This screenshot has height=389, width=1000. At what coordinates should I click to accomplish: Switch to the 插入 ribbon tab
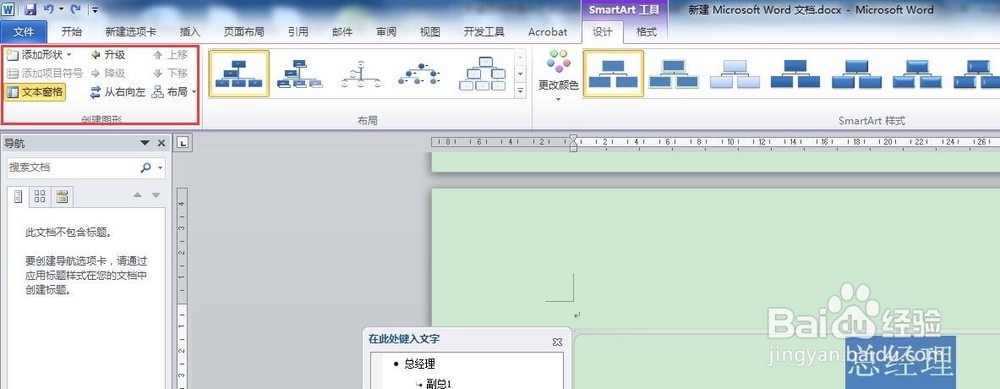pos(190,32)
